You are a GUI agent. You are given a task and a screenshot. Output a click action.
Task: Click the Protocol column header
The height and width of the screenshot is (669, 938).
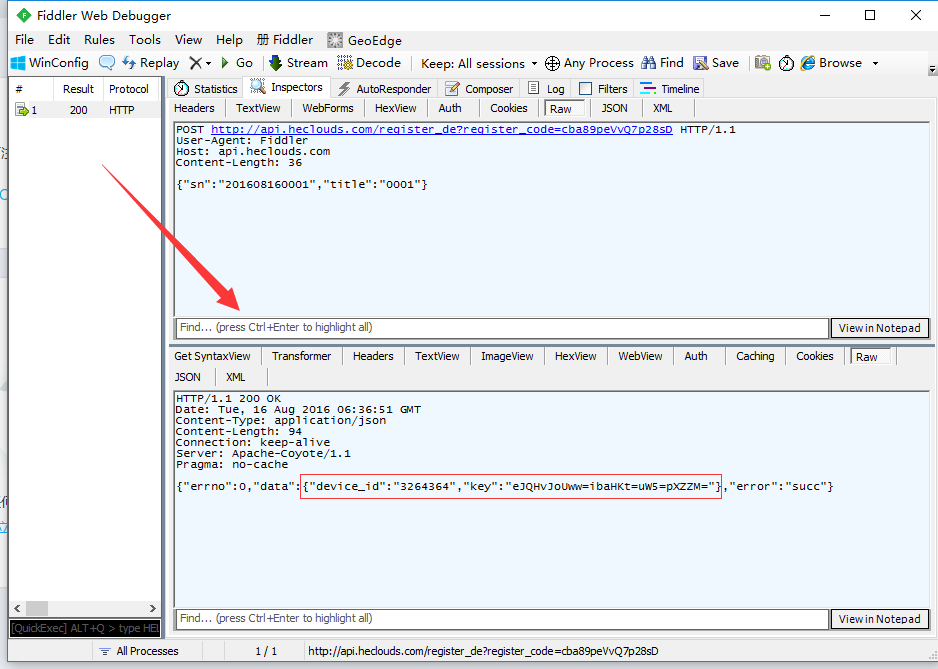[x=129, y=89]
